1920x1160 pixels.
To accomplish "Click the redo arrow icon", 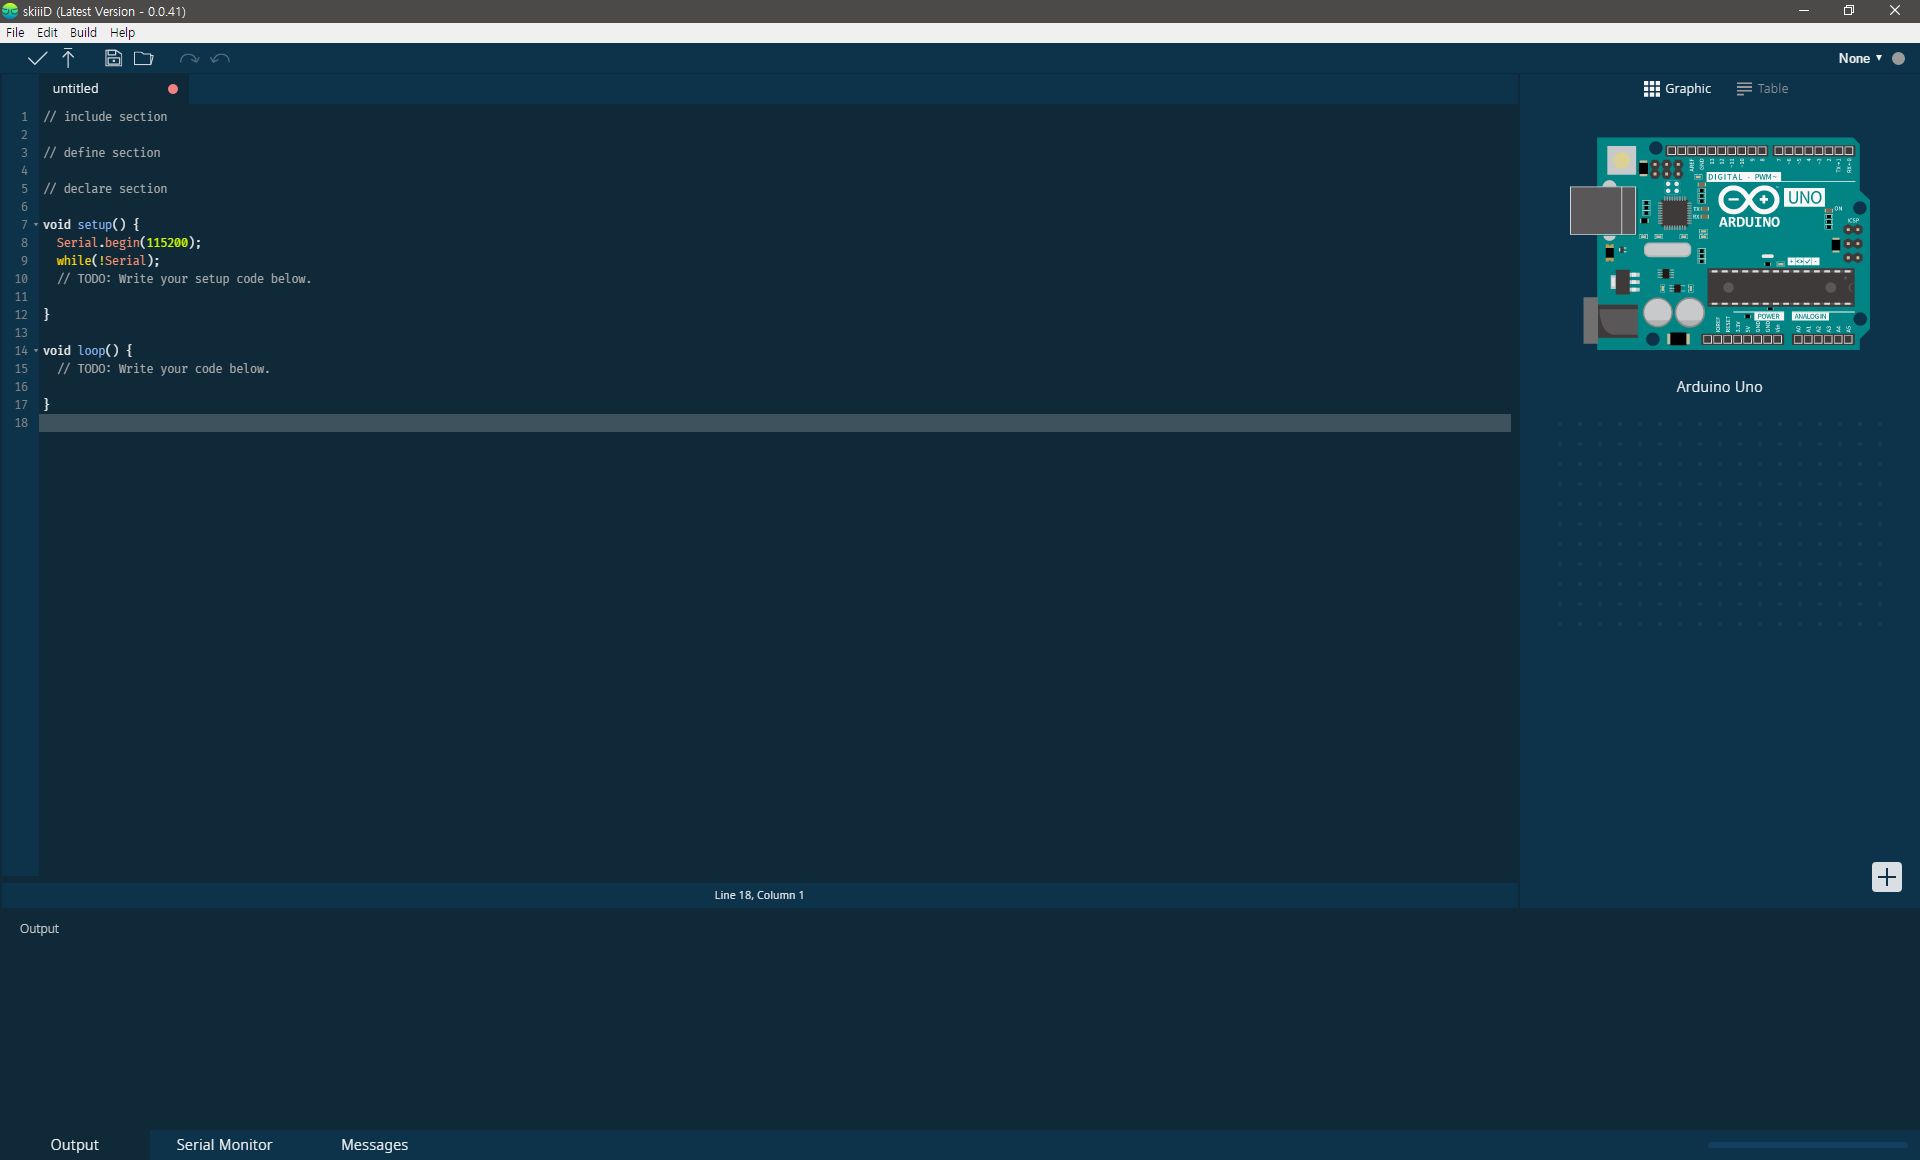I will [x=190, y=59].
